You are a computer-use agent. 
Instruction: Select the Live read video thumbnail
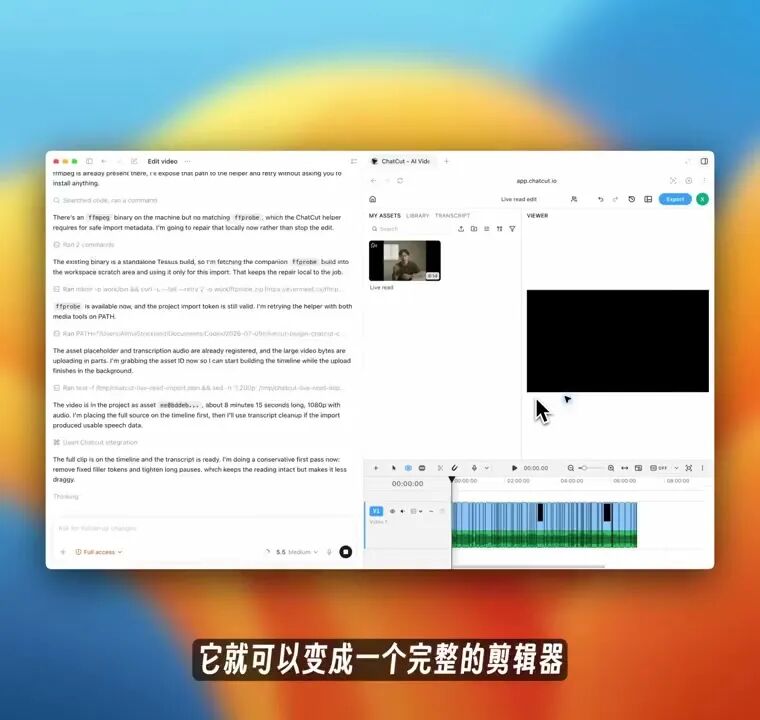click(405, 260)
